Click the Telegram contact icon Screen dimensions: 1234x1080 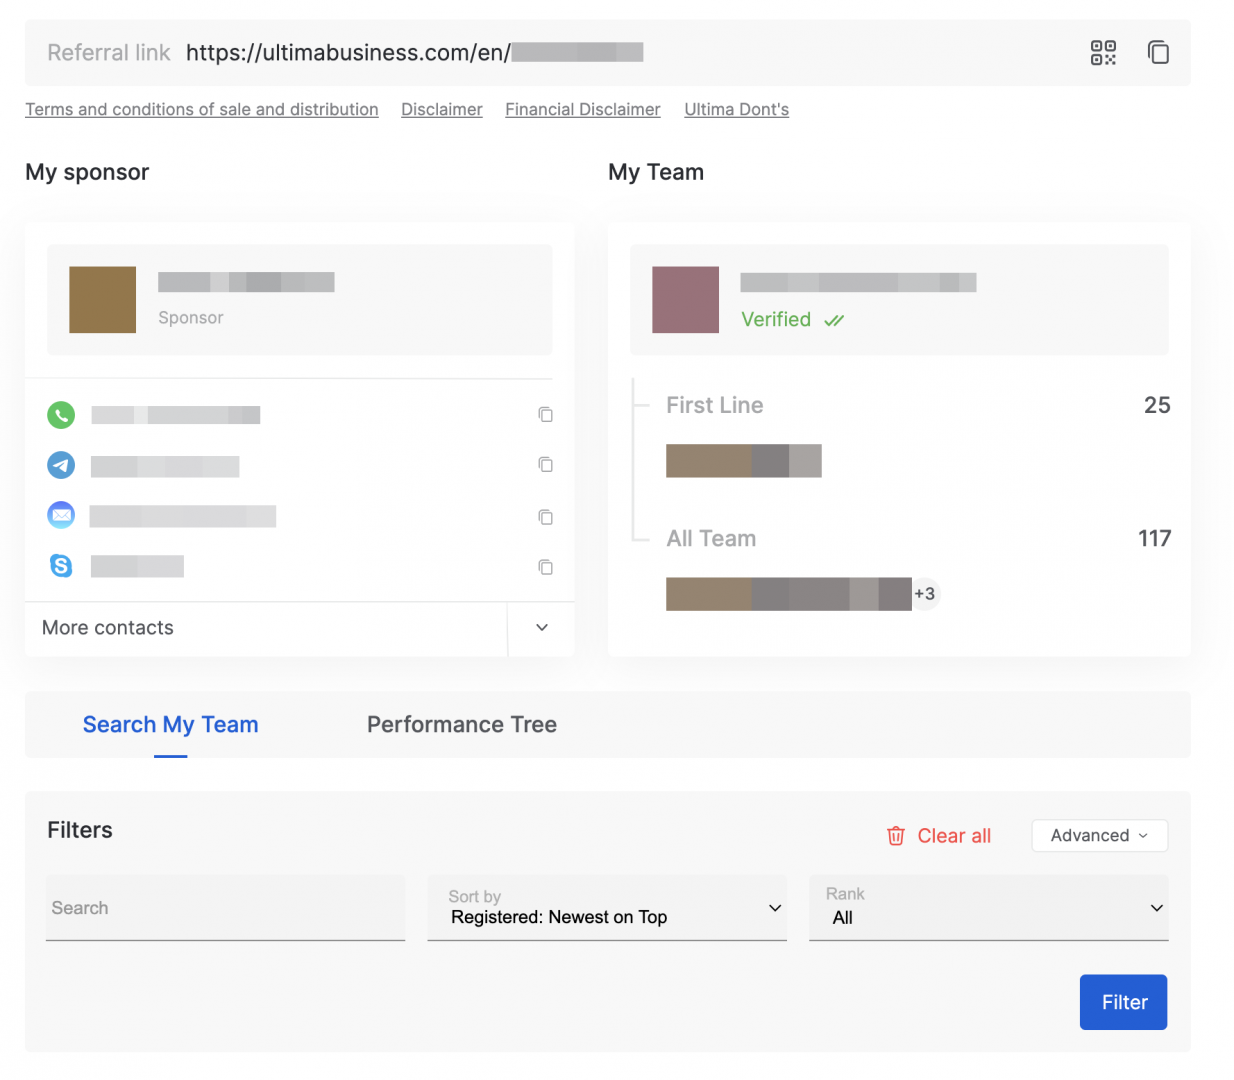[61, 465]
